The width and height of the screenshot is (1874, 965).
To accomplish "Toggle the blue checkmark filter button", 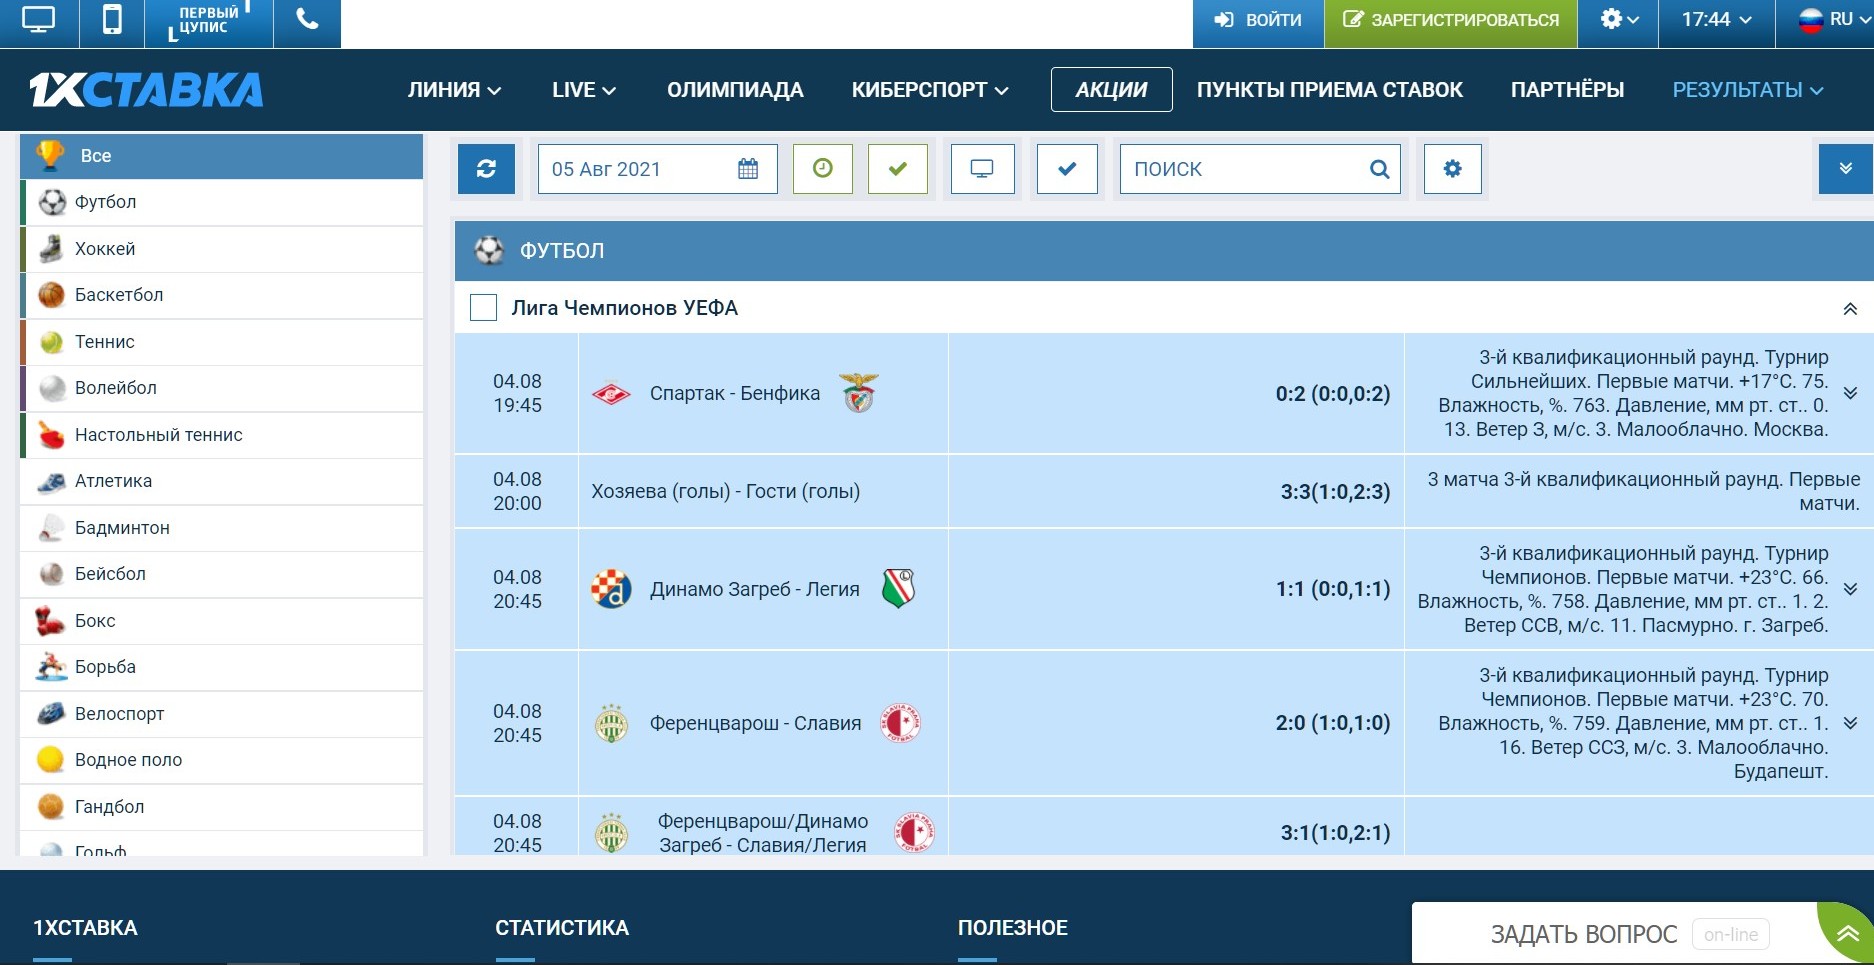I will click(x=1067, y=169).
